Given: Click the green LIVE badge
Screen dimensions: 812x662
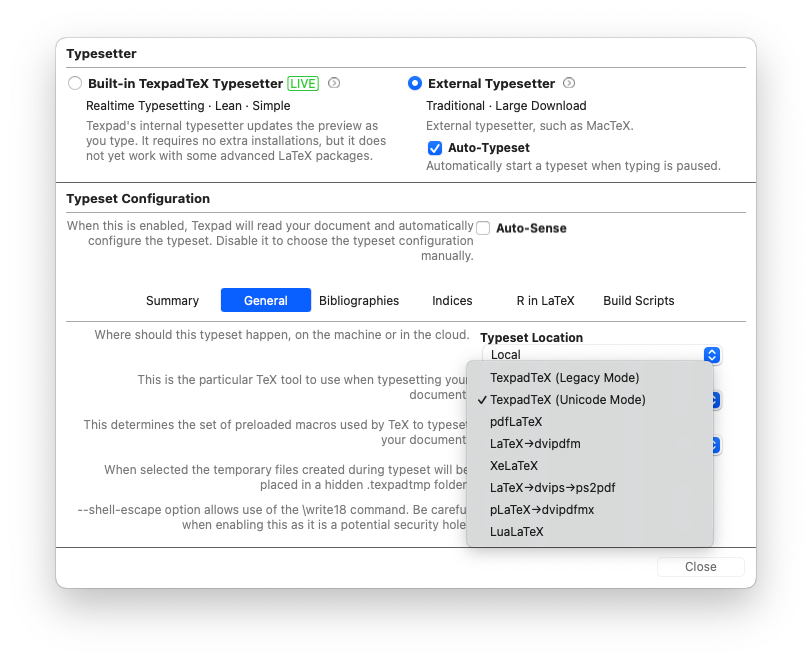Looking at the screenshot, I should click(303, 83).
